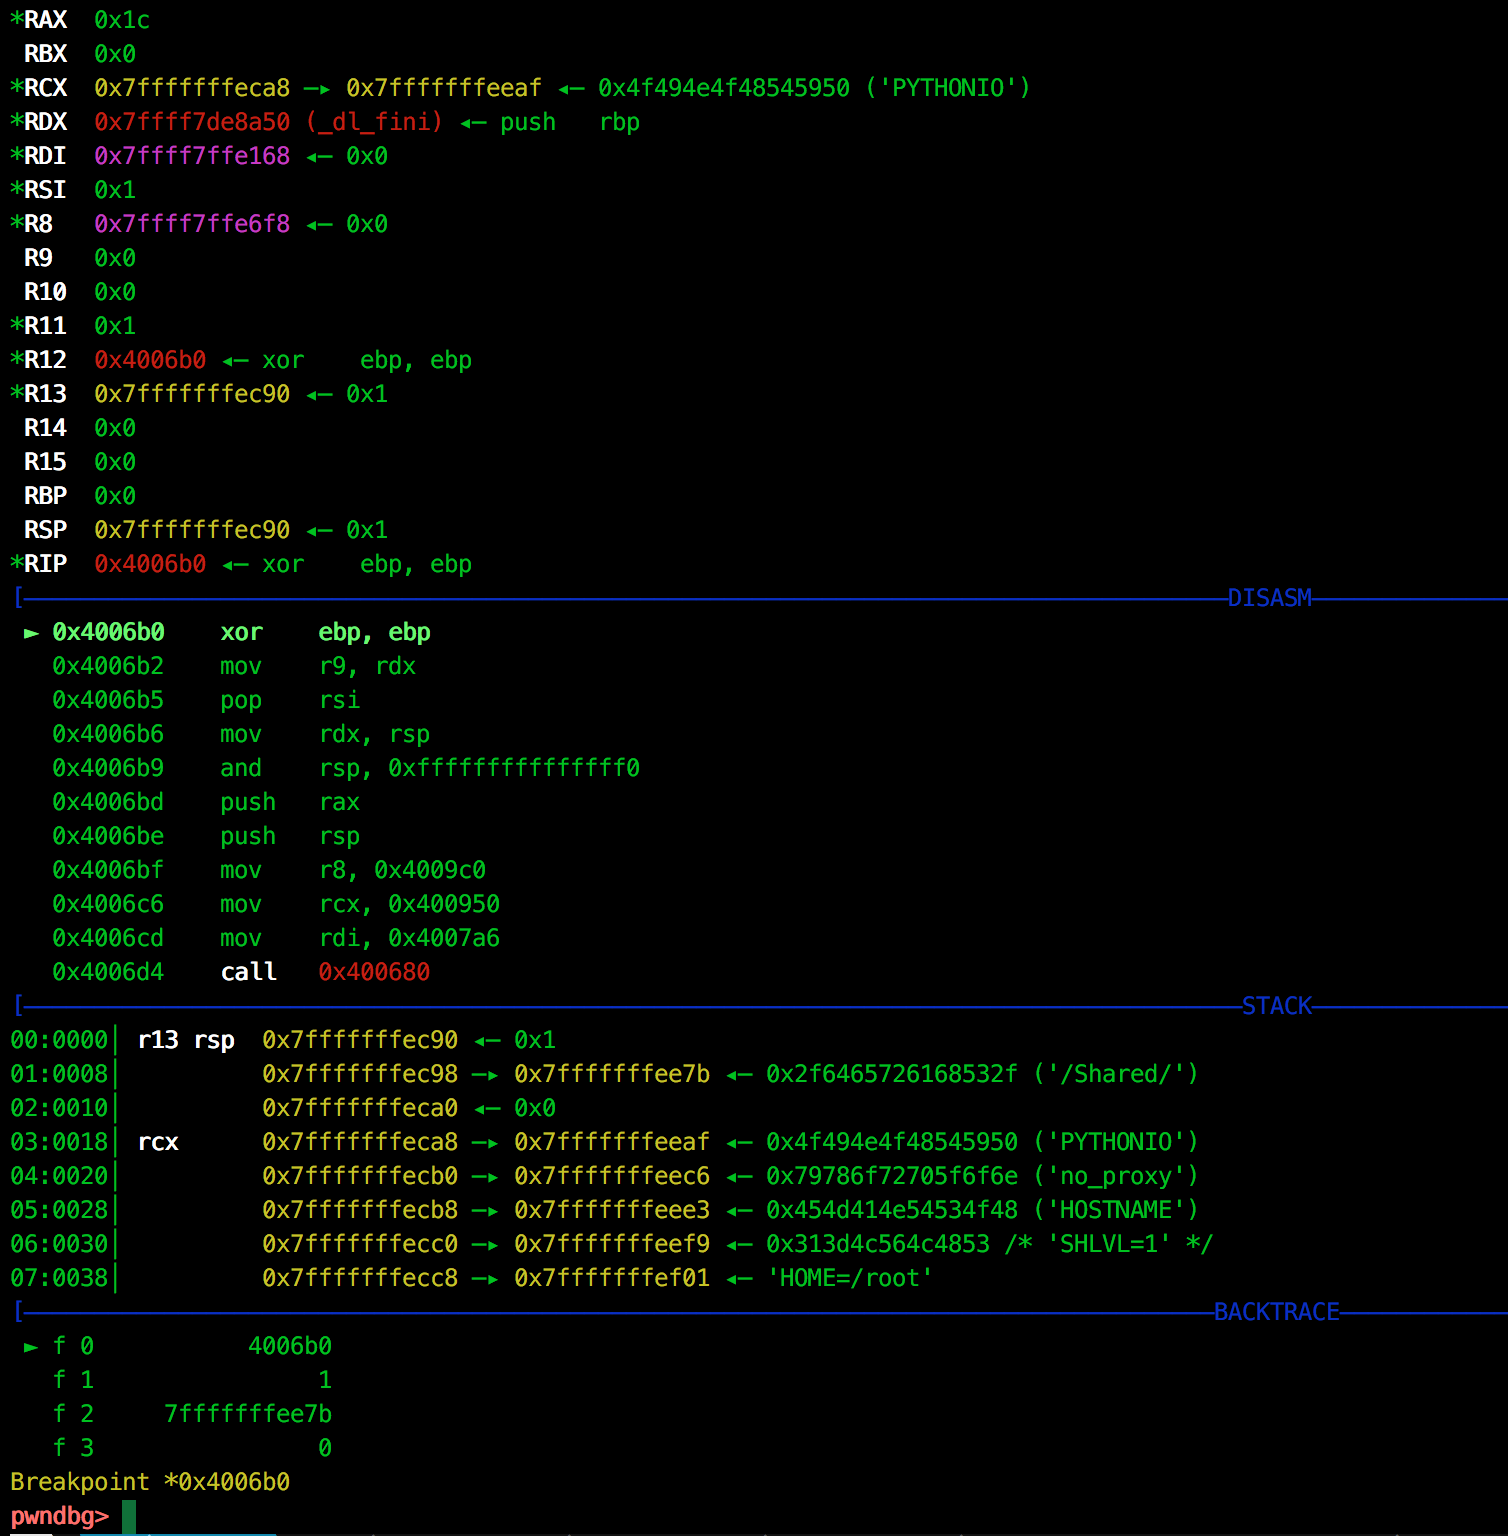This screenshot has height=1536, width=1508.
Task: Click the _dl_fini symbol in RDX
Action: click(x=375, y=122)
